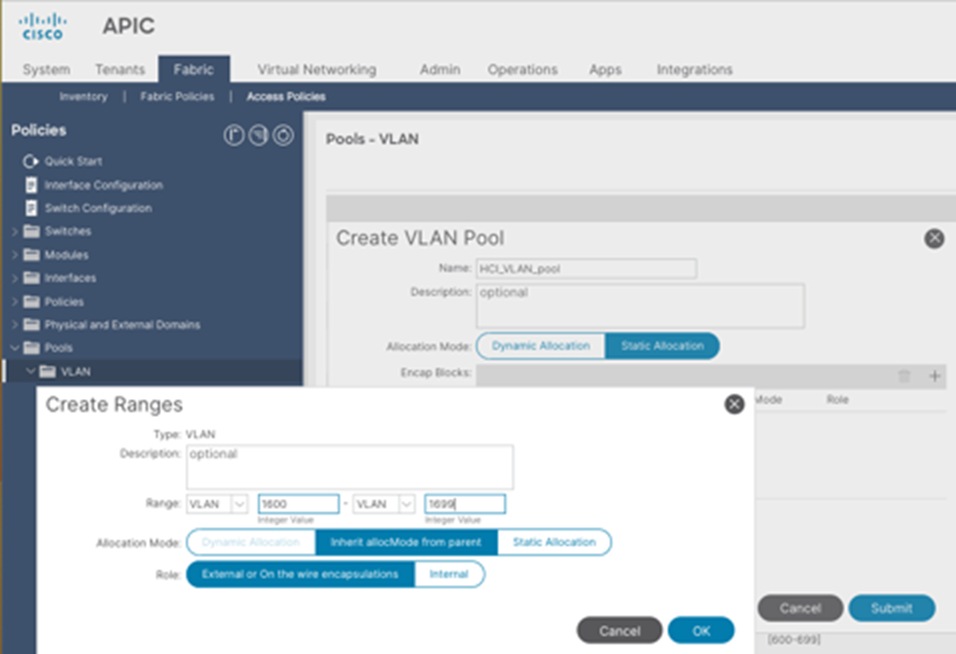Click the range end value field showing 1699

click(465, 504)
